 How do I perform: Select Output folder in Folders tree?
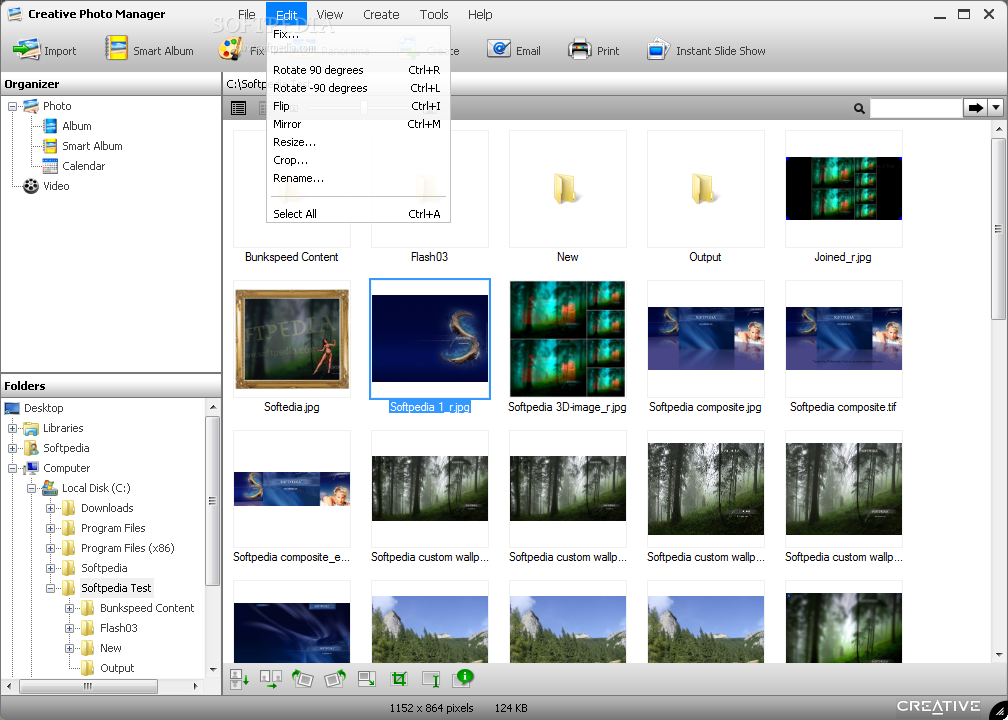117,668
